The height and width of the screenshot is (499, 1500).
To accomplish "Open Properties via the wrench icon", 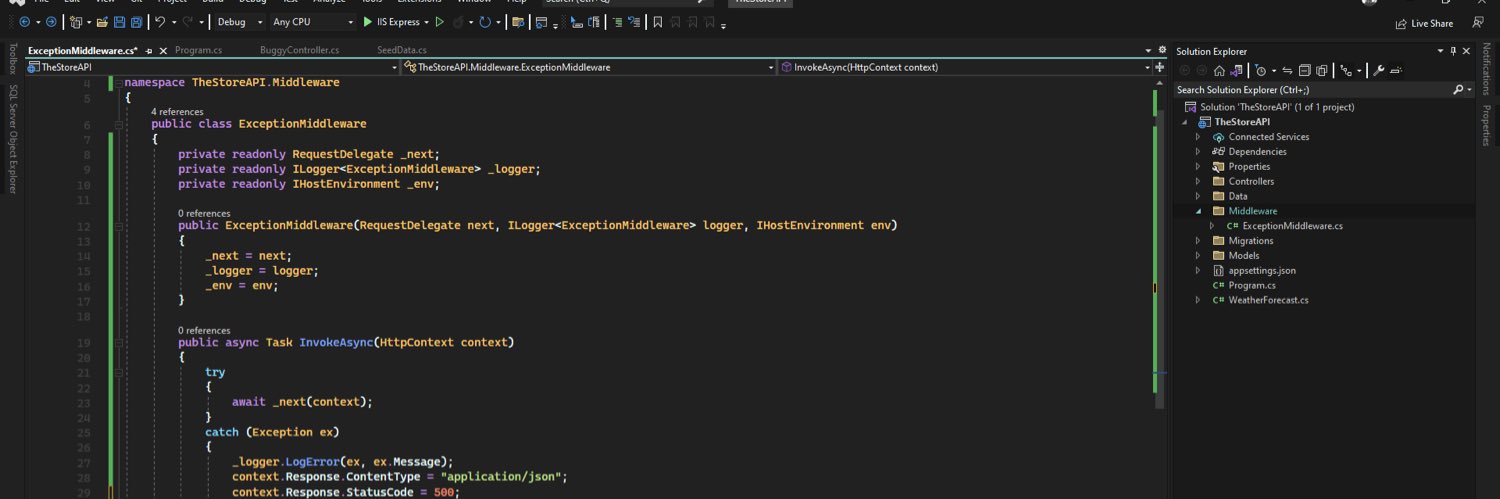I will [1379, 71].
